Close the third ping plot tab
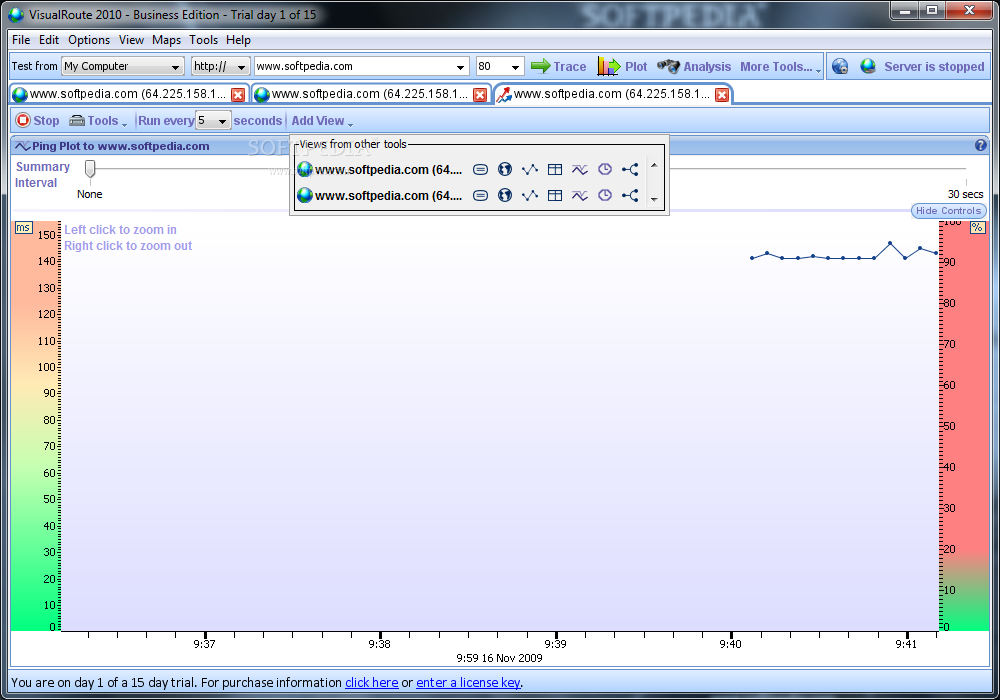The image size is (1000, 700). (x=722, y=95)
